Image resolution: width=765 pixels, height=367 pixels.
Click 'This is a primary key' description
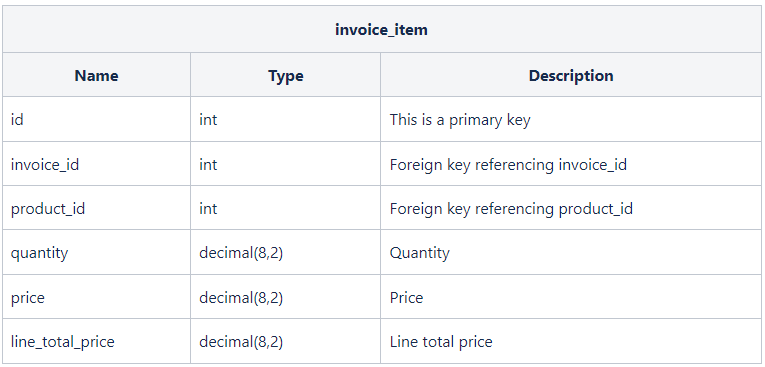(460, 120)
